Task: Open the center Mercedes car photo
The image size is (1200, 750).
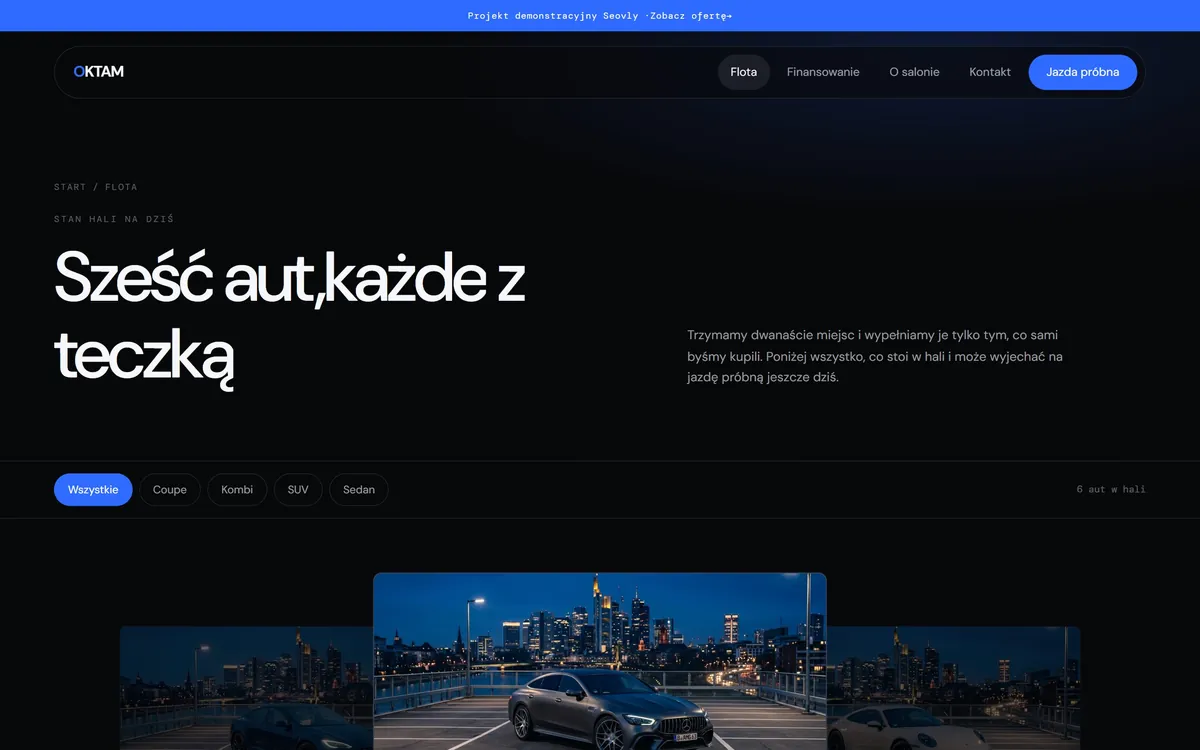Action: click(x=600, y=661)
